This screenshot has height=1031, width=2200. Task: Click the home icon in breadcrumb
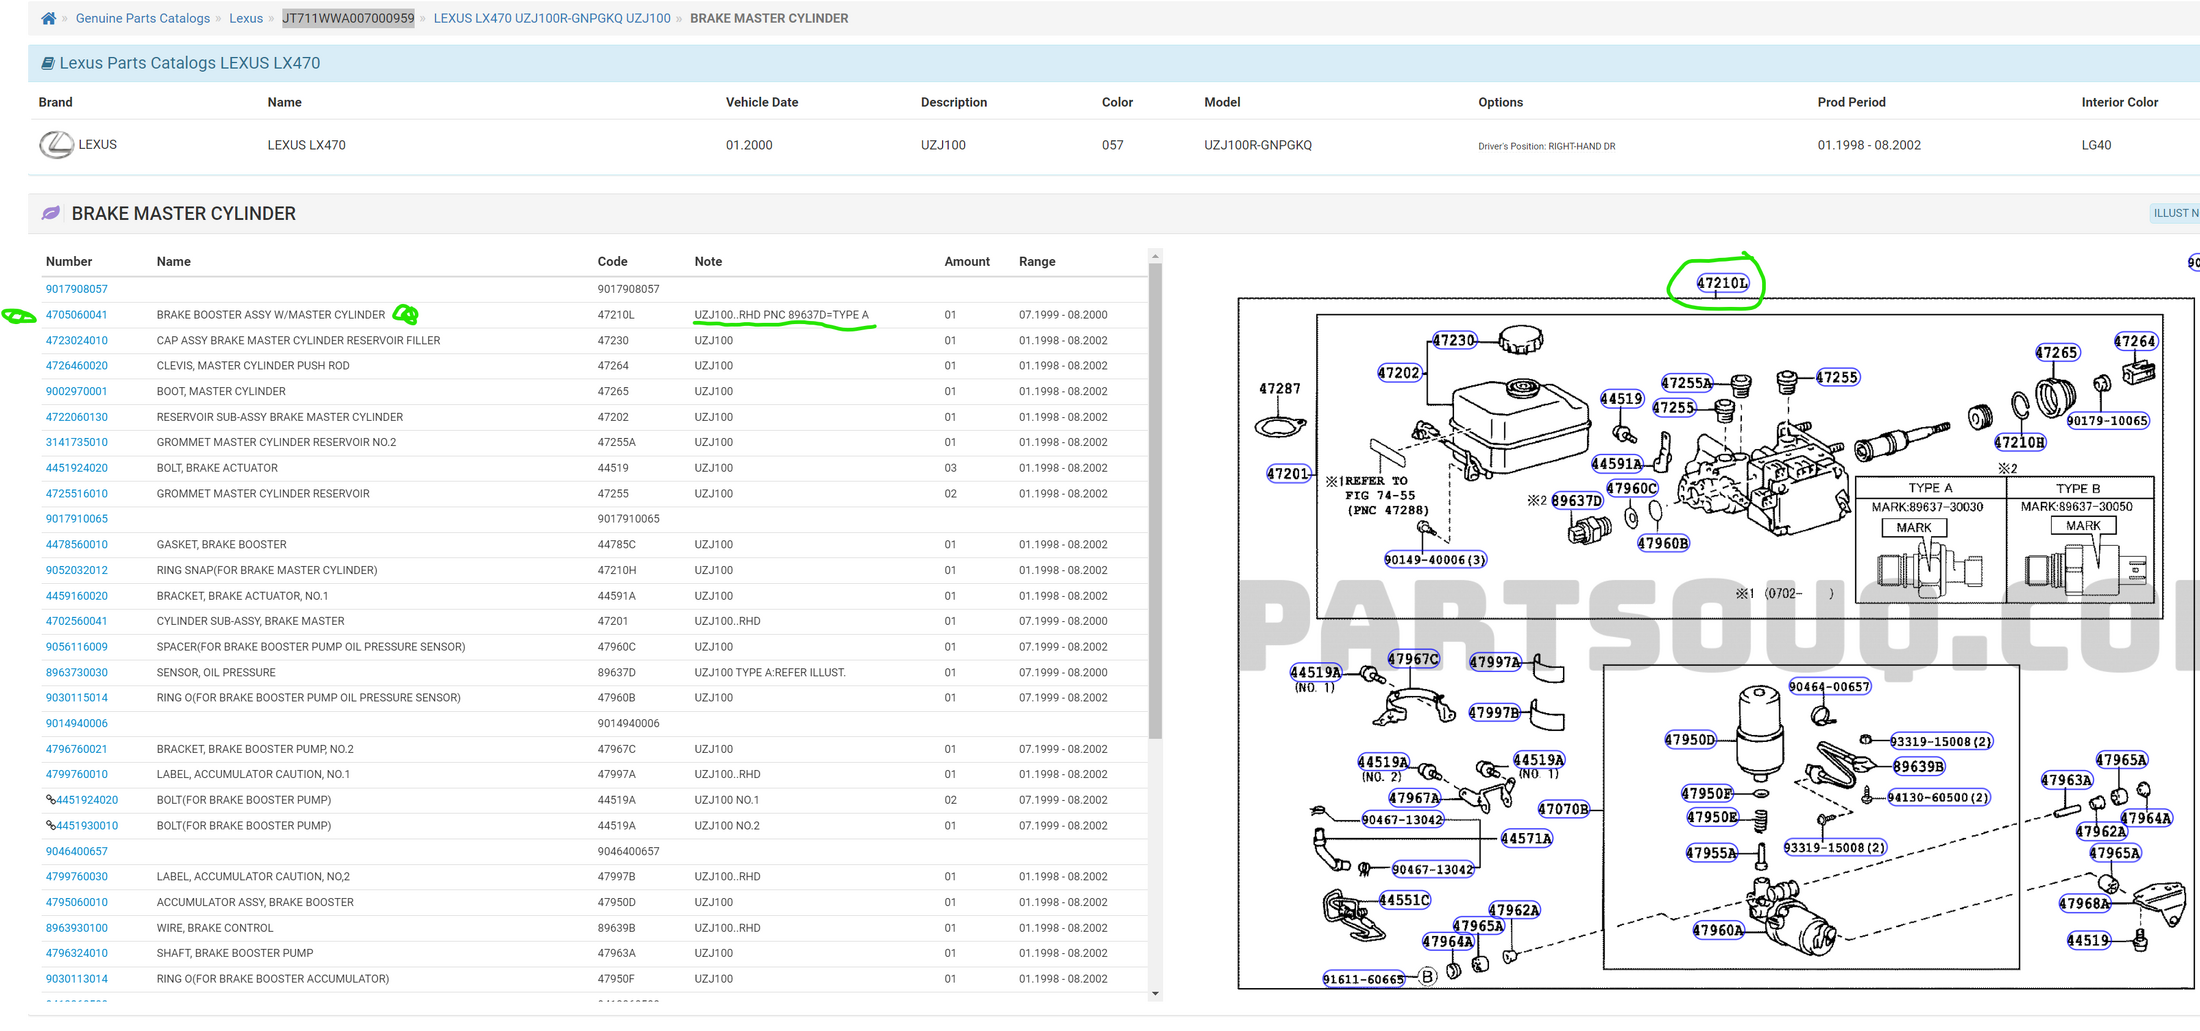[48, 18]
